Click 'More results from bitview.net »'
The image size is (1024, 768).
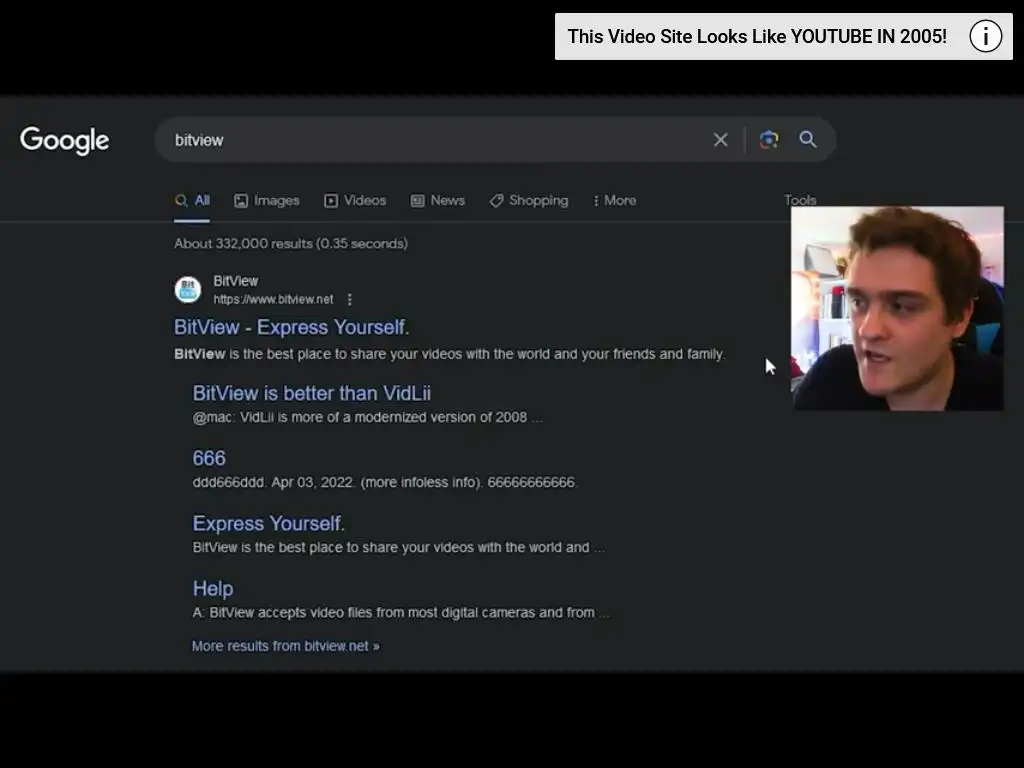285,646
